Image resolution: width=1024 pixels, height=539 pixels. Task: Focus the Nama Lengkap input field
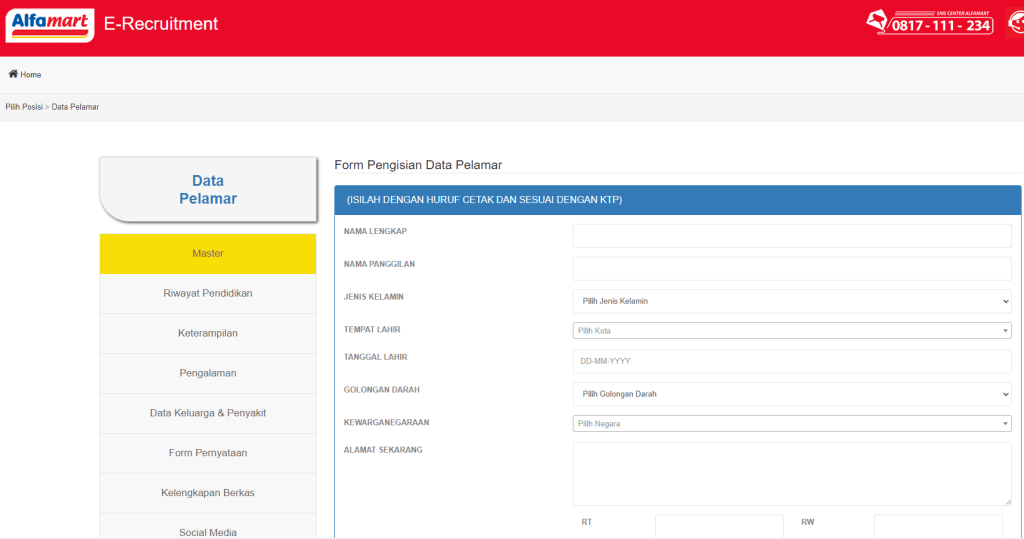[792, 236]
